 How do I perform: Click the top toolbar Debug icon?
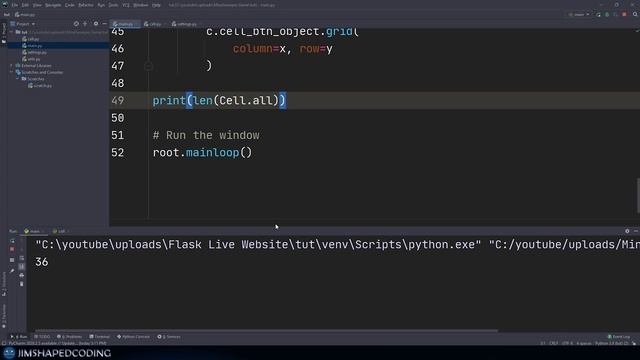[x=607, y=15]
